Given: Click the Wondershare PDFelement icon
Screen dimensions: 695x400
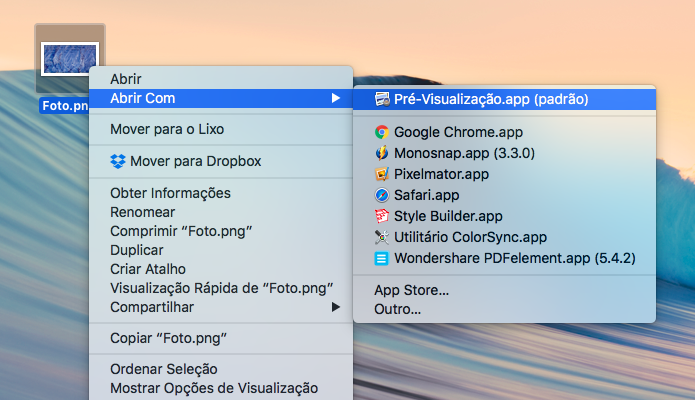Looking at the screenshot, I should 382,258.
